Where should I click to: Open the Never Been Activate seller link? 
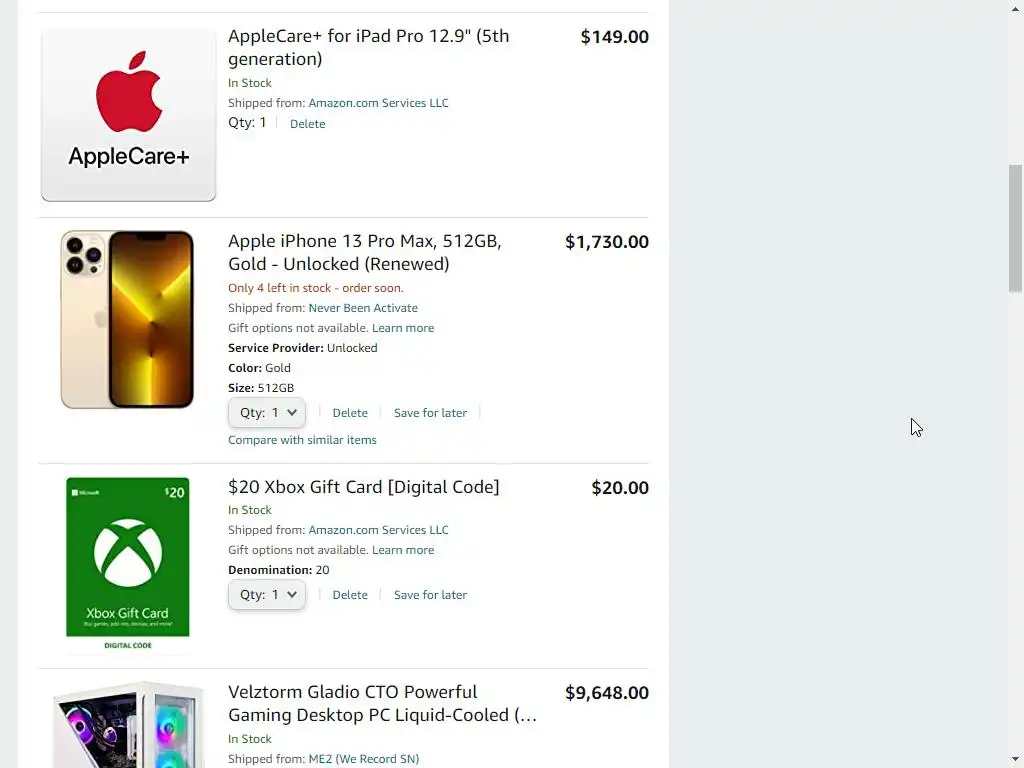pos(363,308)
